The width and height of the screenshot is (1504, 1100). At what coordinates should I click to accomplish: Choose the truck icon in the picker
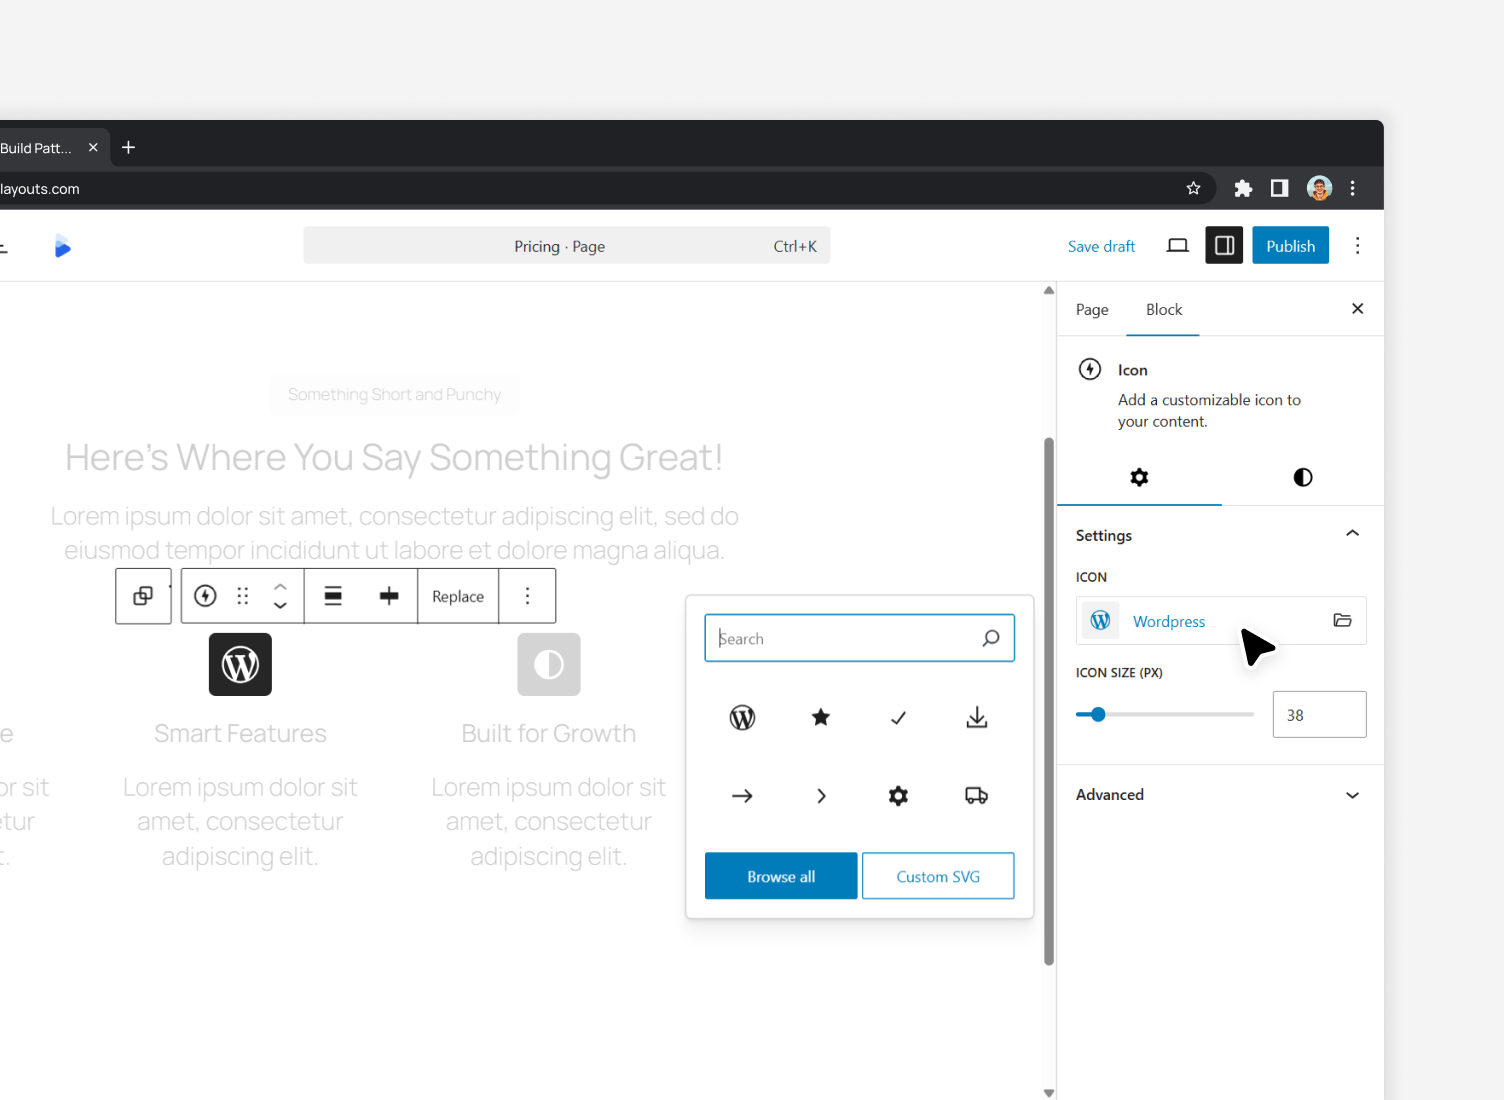tap(977, 796)
